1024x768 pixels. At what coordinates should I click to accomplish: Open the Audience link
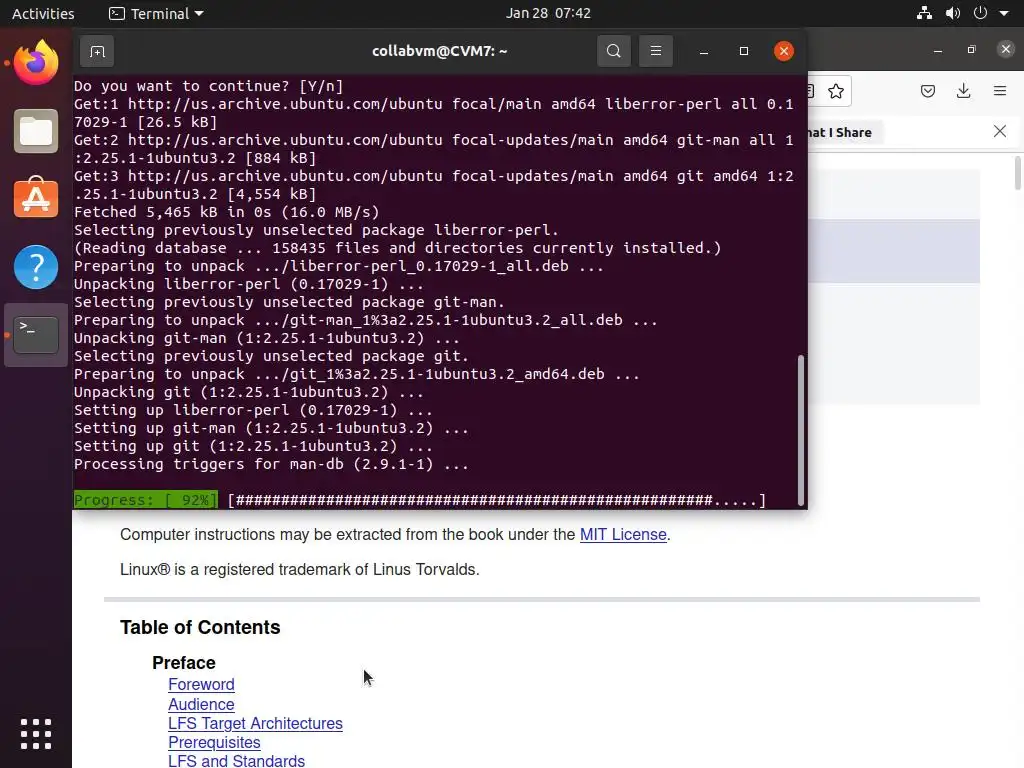[x=201, y=704]
